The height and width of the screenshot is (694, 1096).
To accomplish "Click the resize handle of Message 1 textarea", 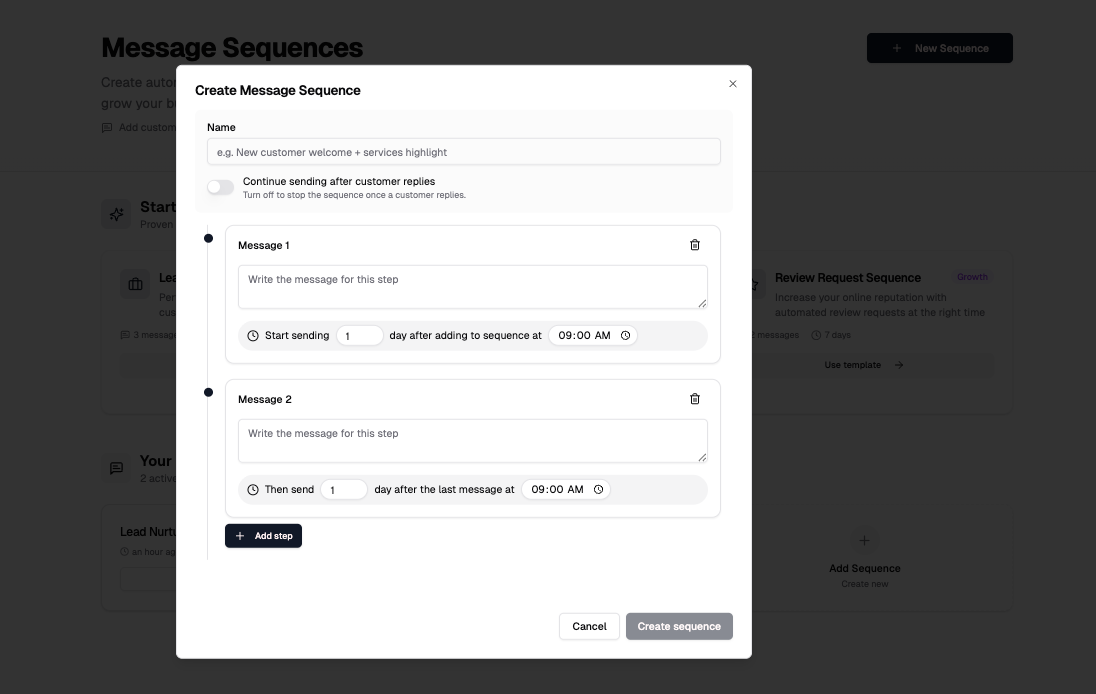I will 702,303.
